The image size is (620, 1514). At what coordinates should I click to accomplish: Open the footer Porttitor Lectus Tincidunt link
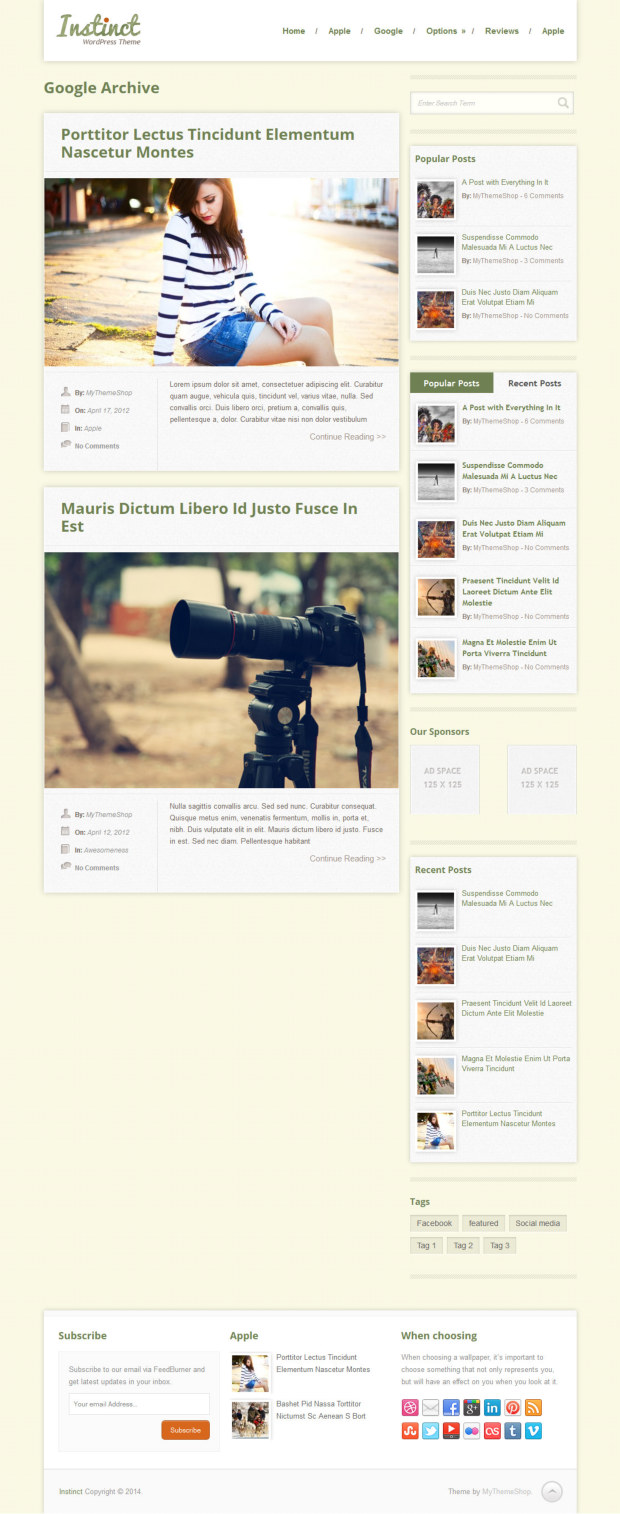point(323,1363)
